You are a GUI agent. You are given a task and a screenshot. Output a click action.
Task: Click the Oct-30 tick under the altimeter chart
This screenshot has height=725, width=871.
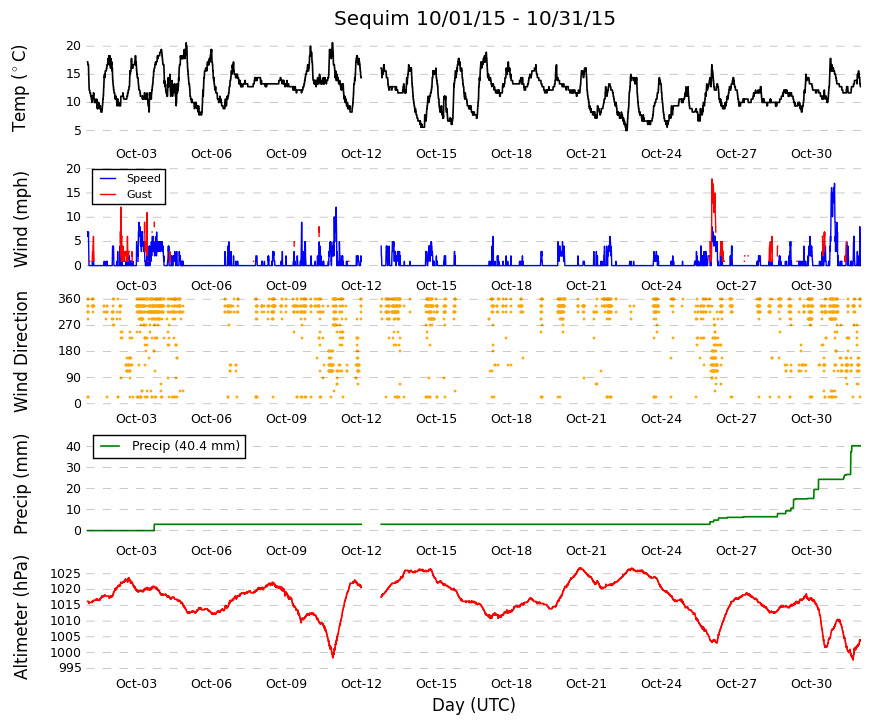[x=811, y=684]
